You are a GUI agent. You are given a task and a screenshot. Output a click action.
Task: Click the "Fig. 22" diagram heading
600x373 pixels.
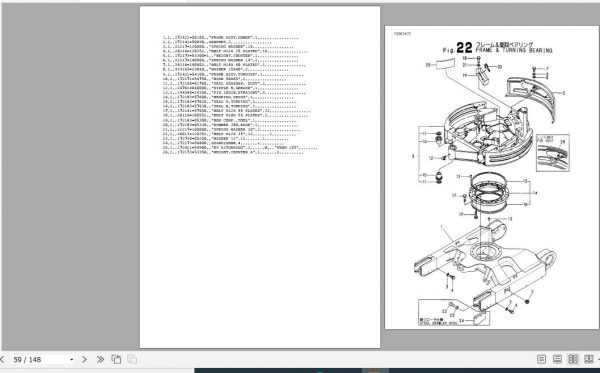457,48
